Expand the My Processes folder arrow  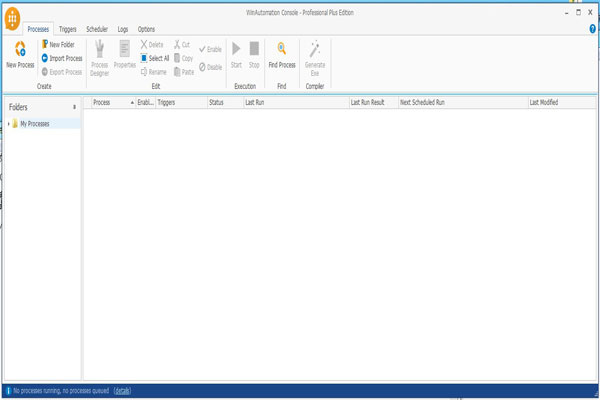tap(8, 124)
